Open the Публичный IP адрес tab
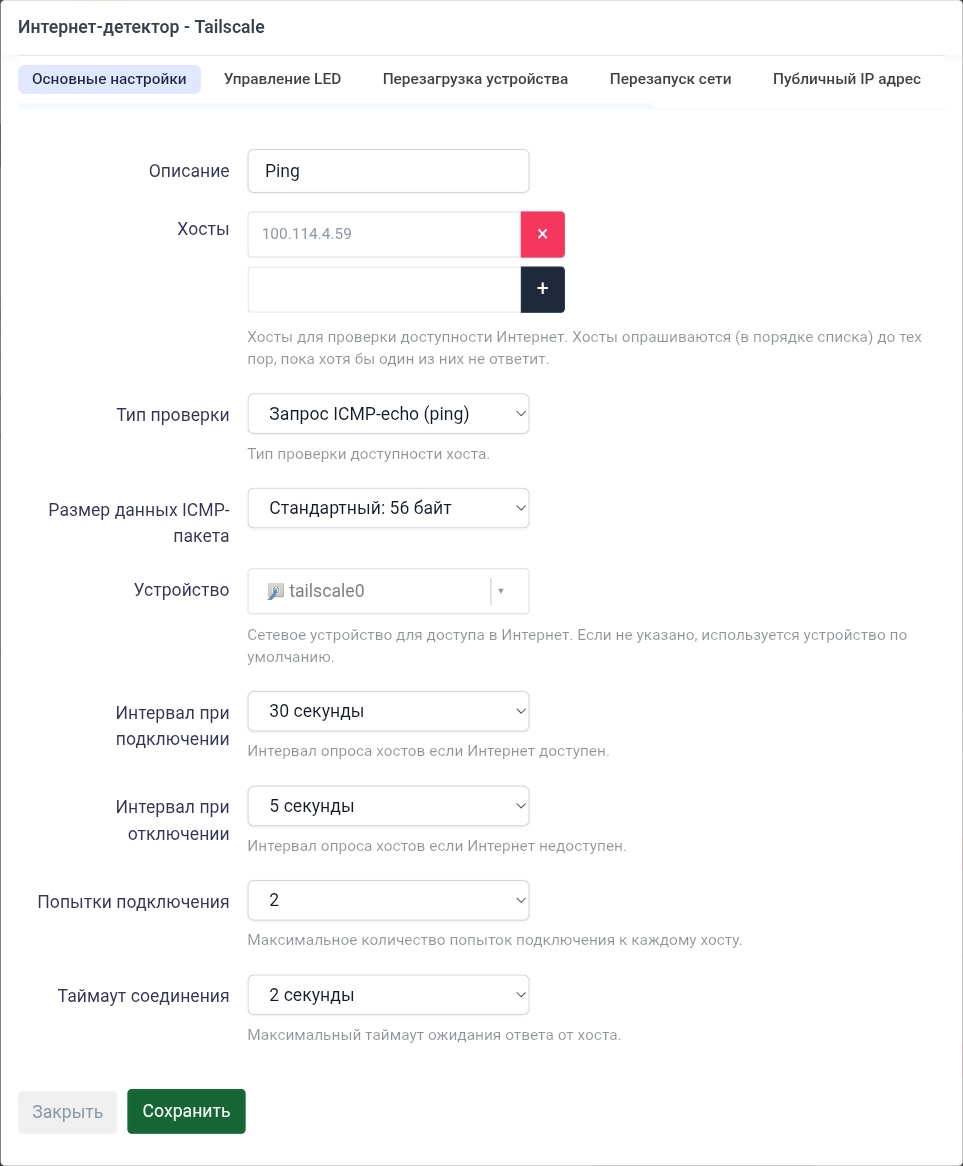This screenshot has width=963, height=1166. click(846, 78)
